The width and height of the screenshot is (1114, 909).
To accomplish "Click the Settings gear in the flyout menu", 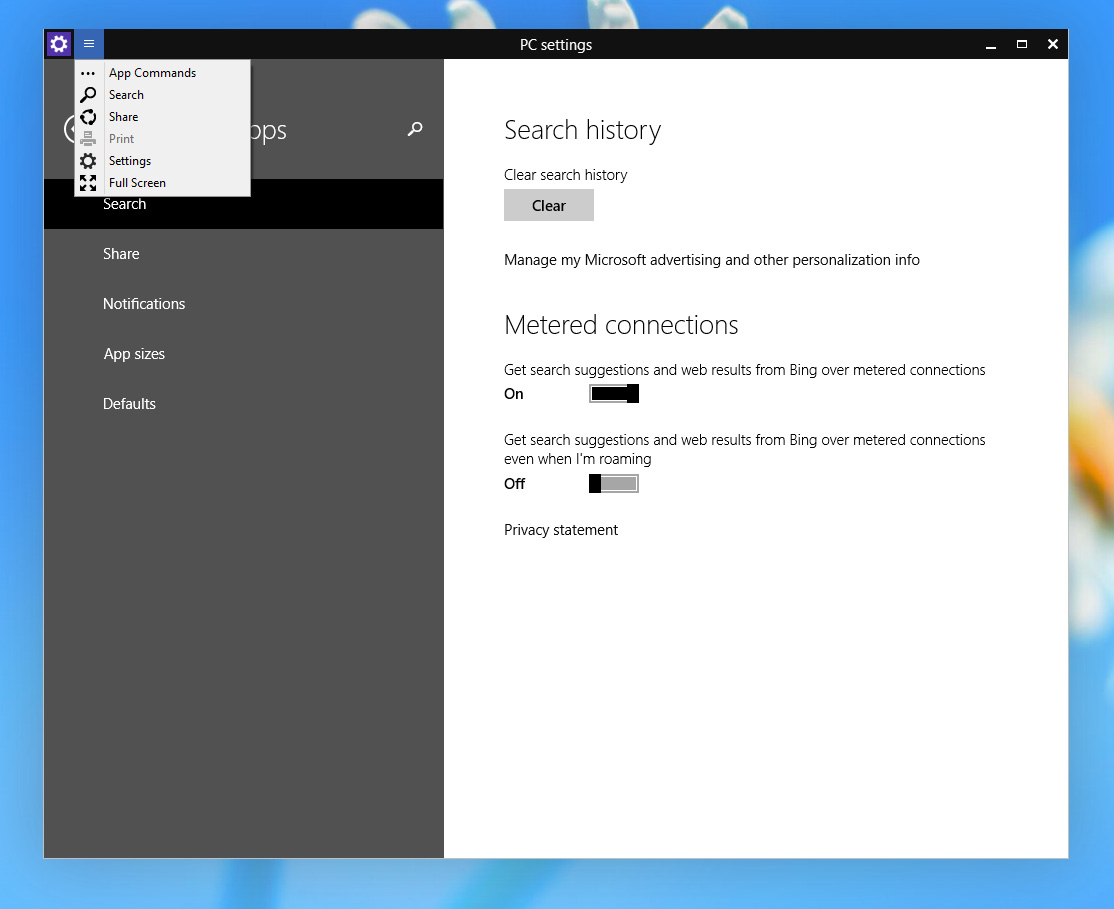I will pos(89,160).
